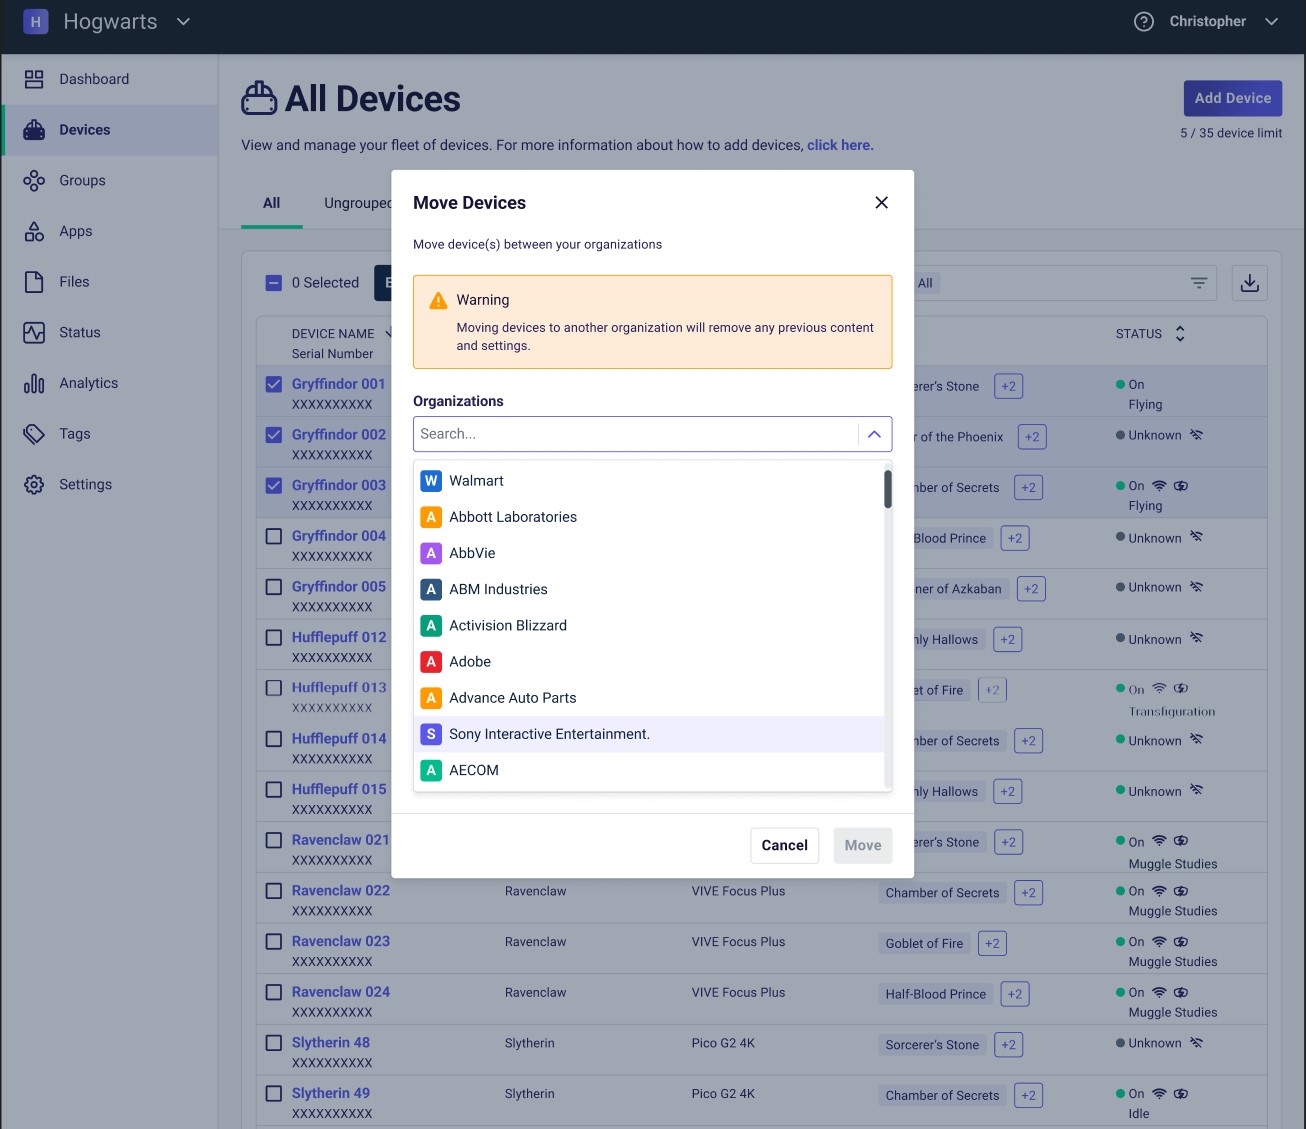
Task: Open Status via its pulse icon
Action: 34,333
